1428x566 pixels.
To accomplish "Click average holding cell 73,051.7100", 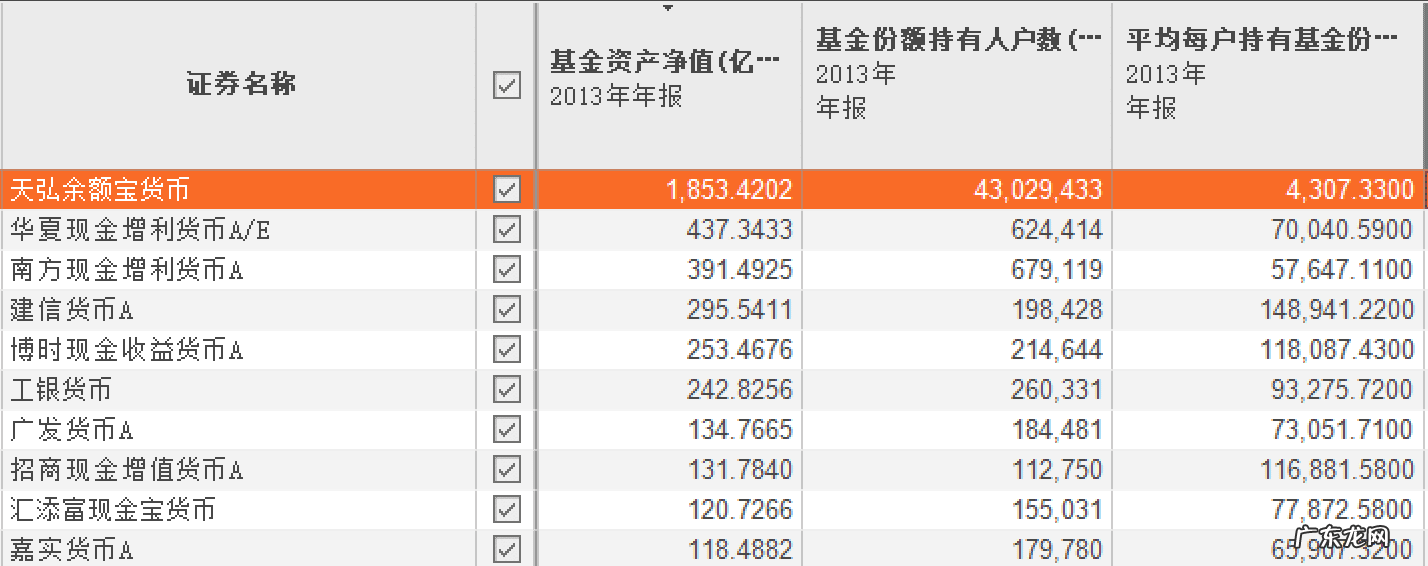I will click(x=1268, y=430).
